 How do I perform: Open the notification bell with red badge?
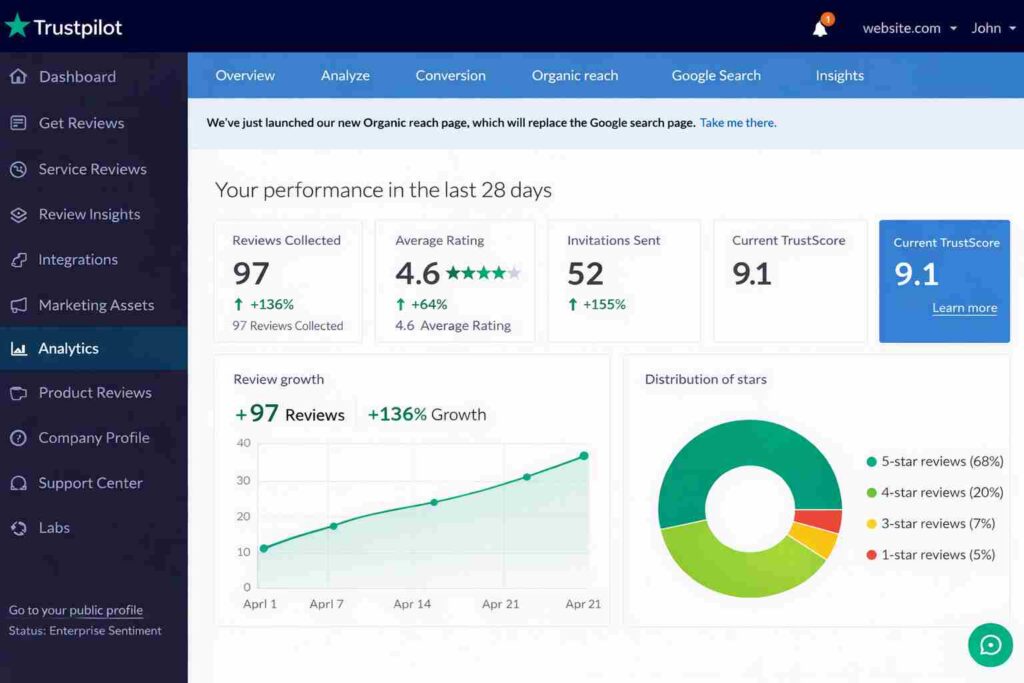[x=819, y=27]
